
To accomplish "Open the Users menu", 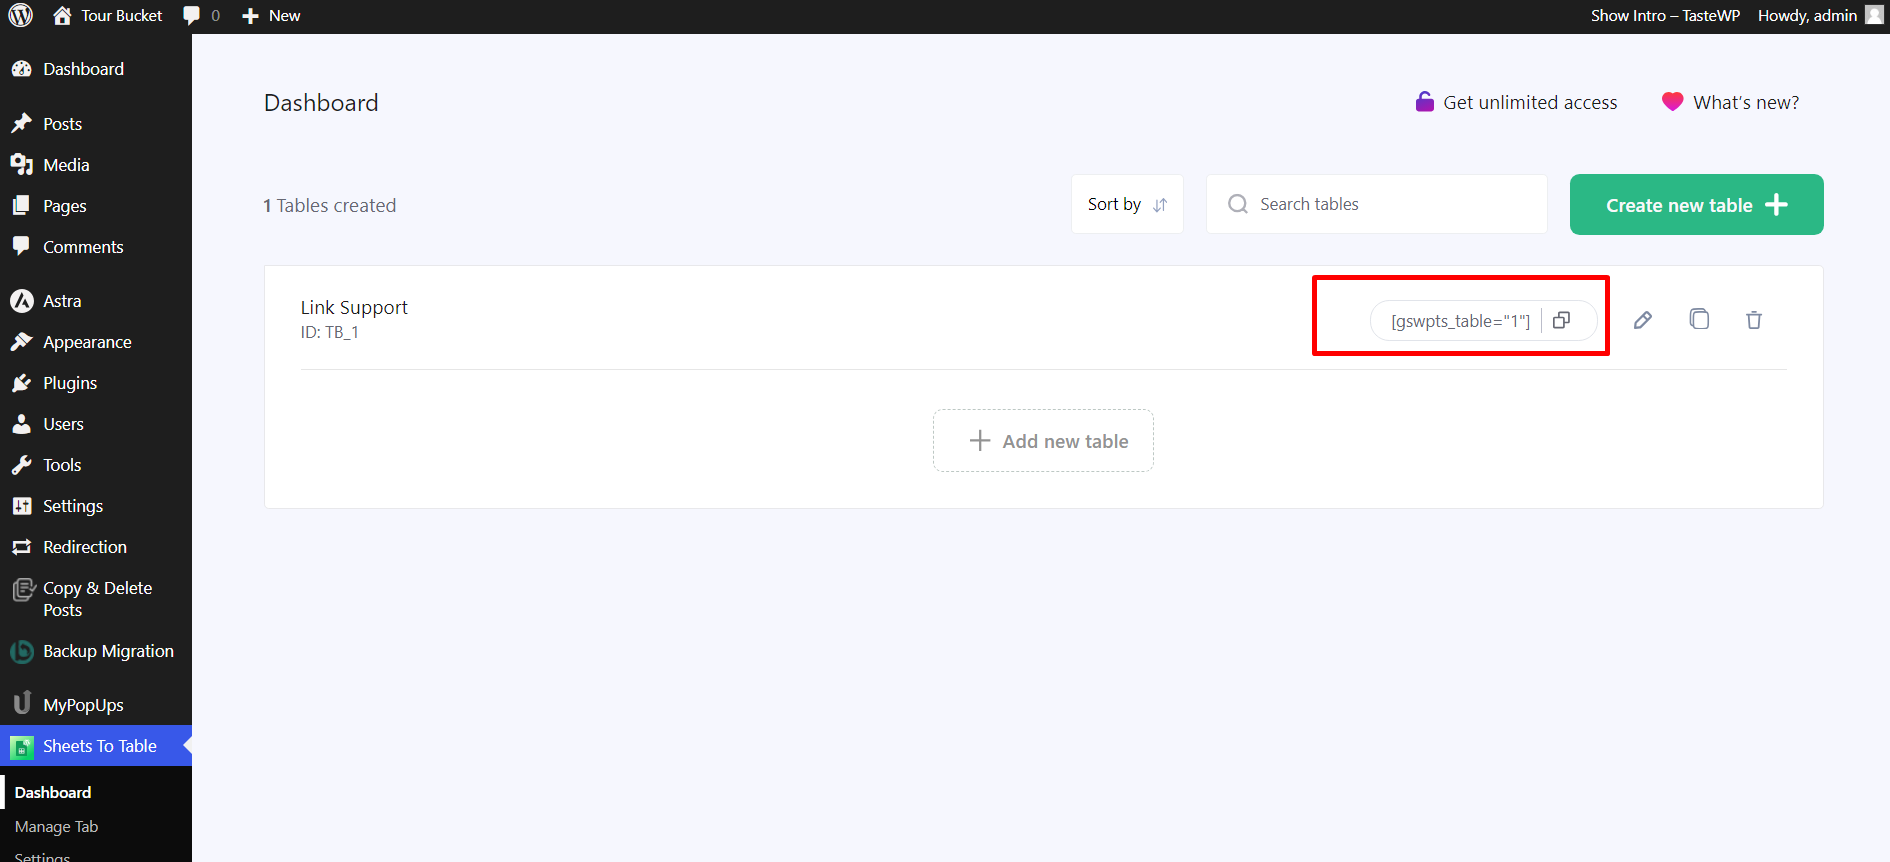I will coord(96,424).
